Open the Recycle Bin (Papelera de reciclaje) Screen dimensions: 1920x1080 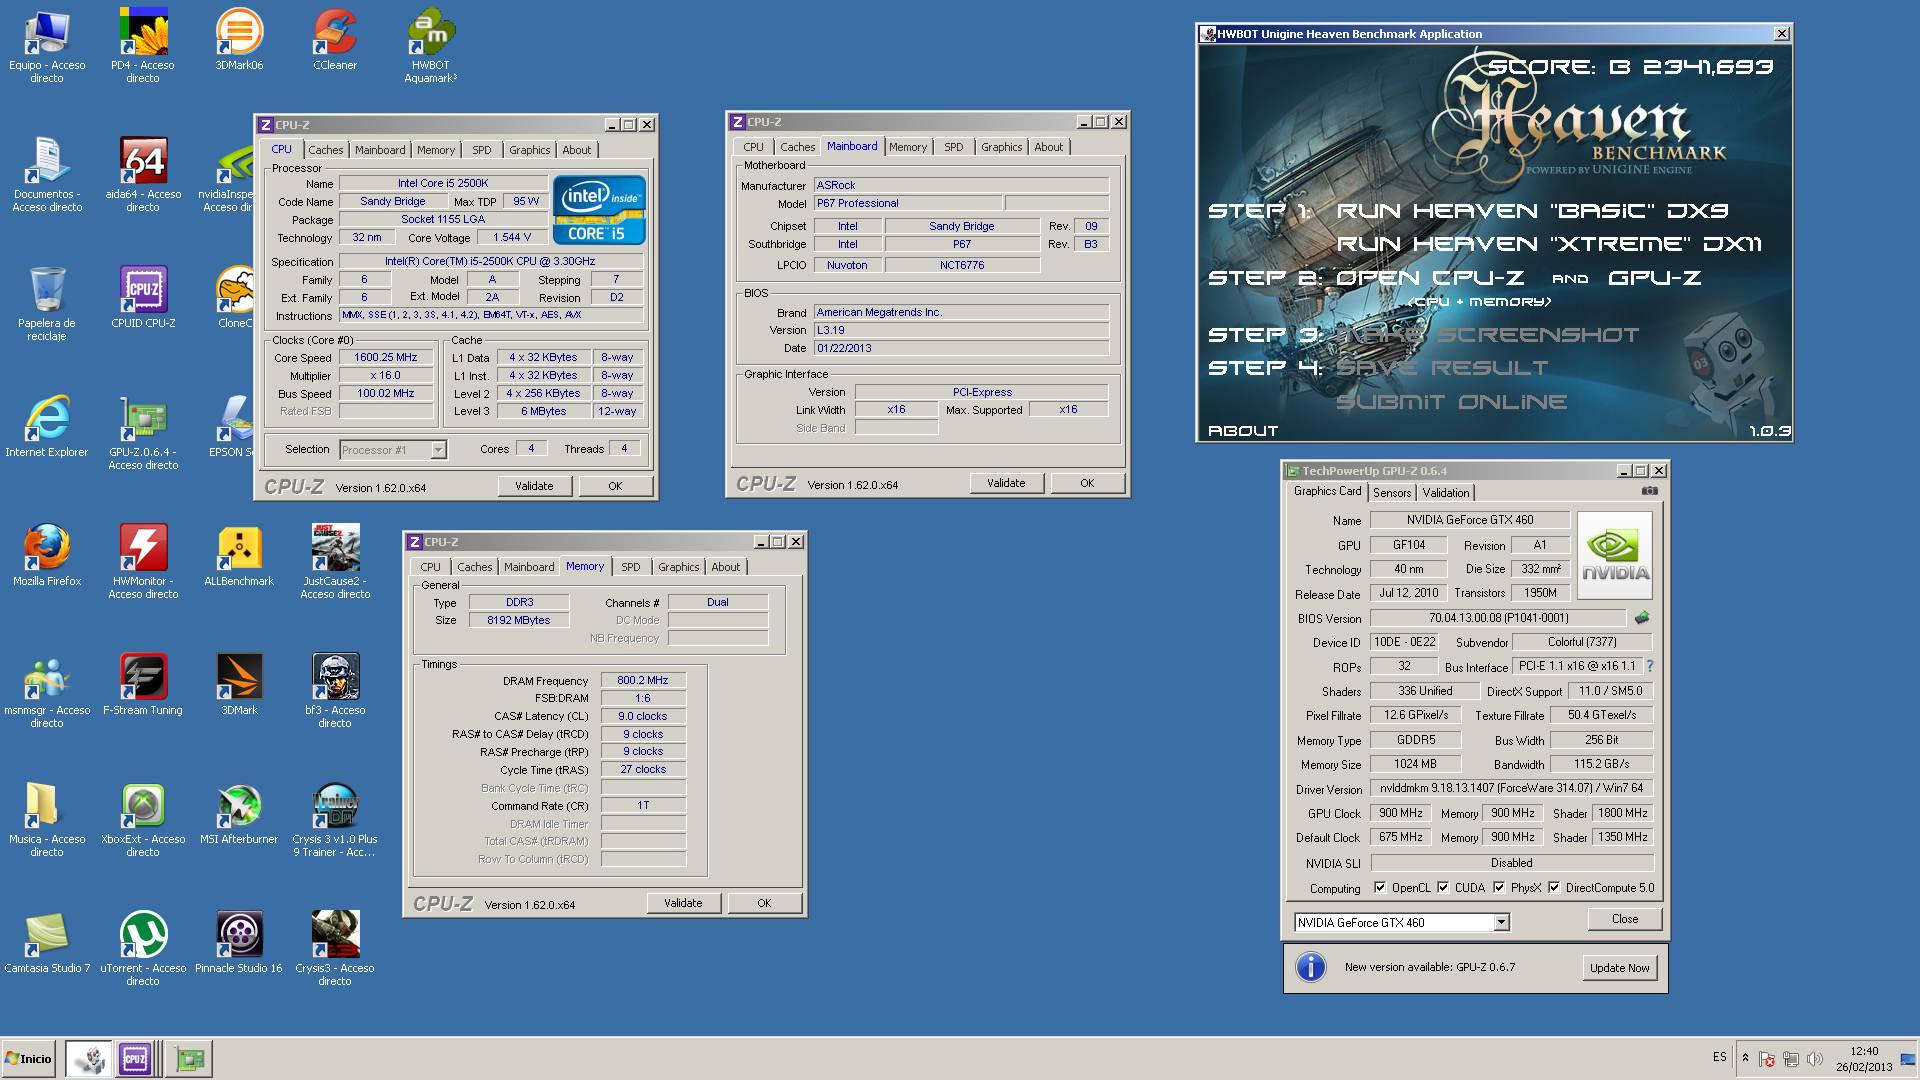[x=47, y=303]
